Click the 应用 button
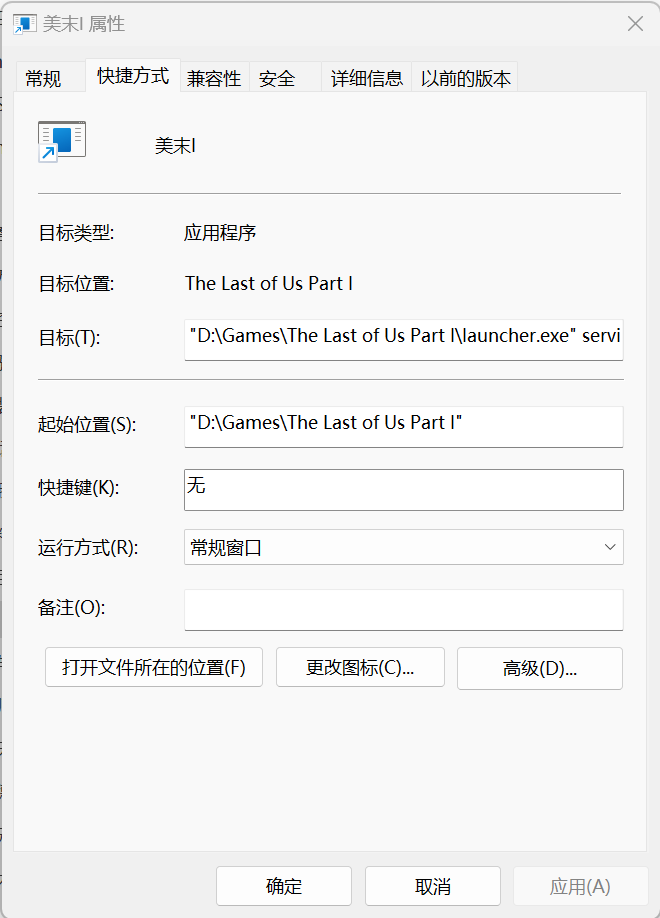Image resolution: width=660 pixels, height=918 pixels. point(580,885)
